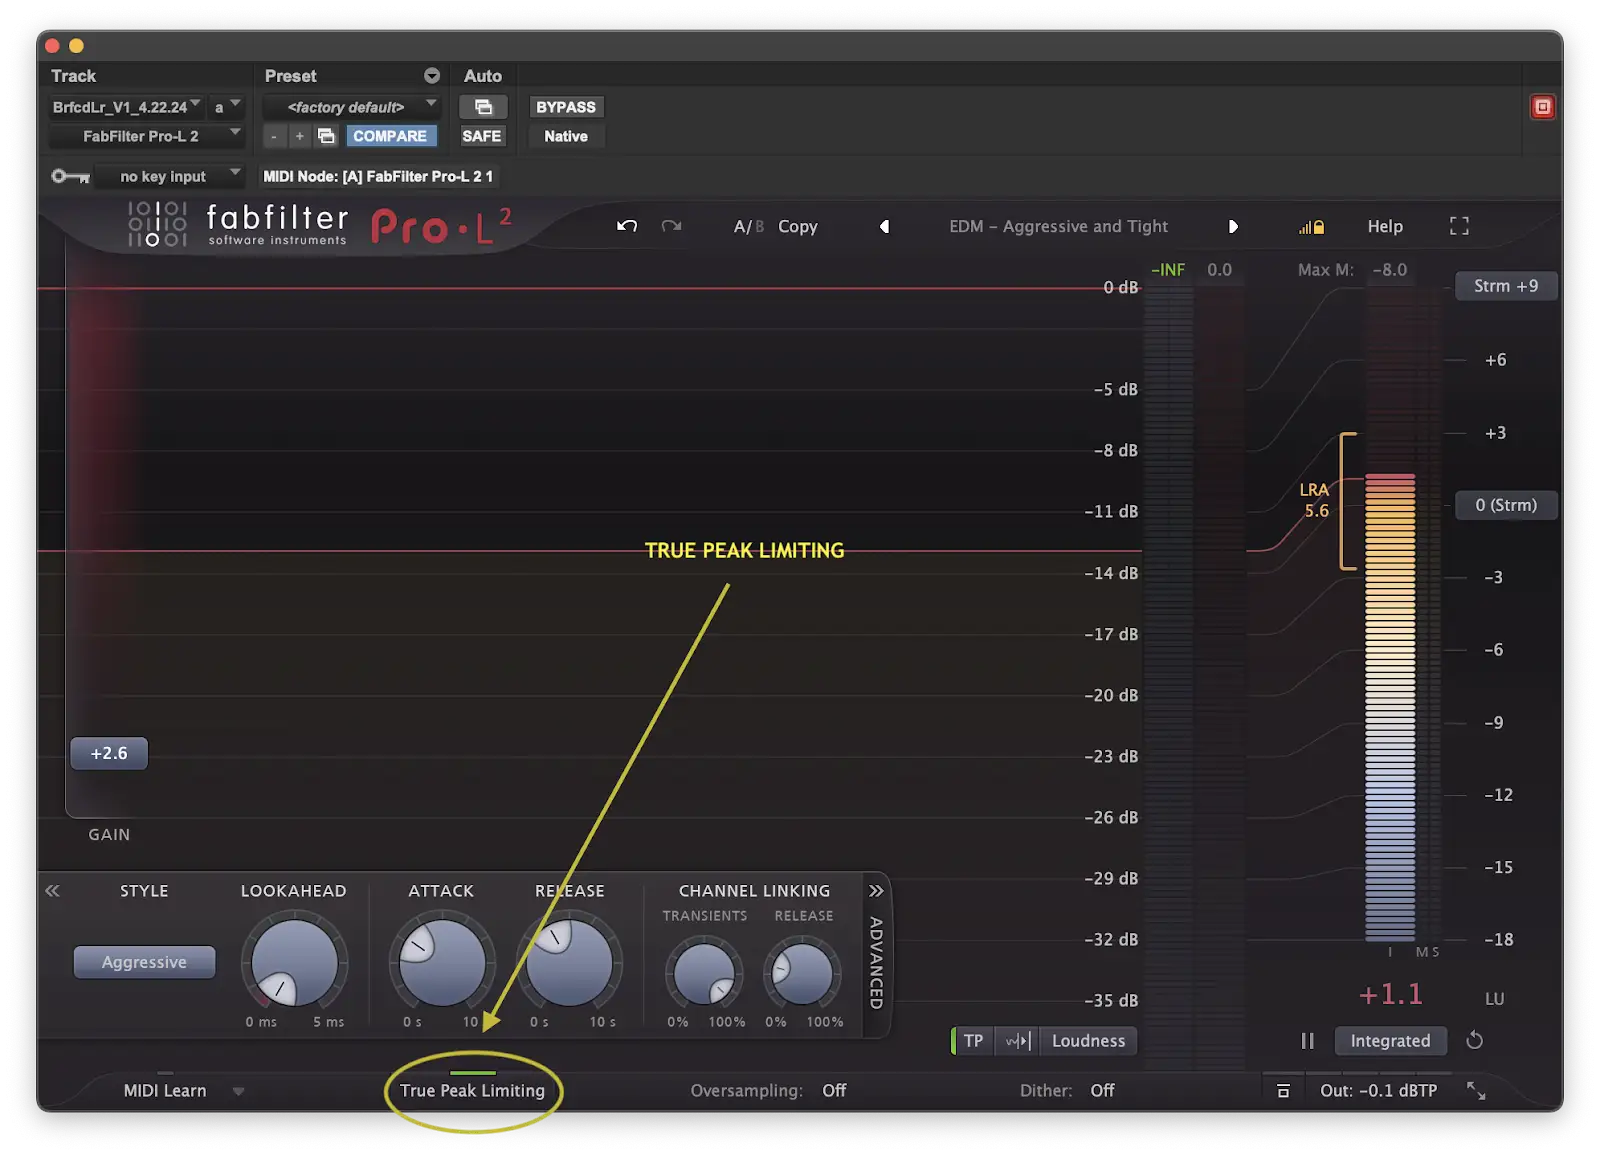Screen dimensions: 1600x1155
Task: Pause the loudness metering
Action: (x=1307, y=1041)
